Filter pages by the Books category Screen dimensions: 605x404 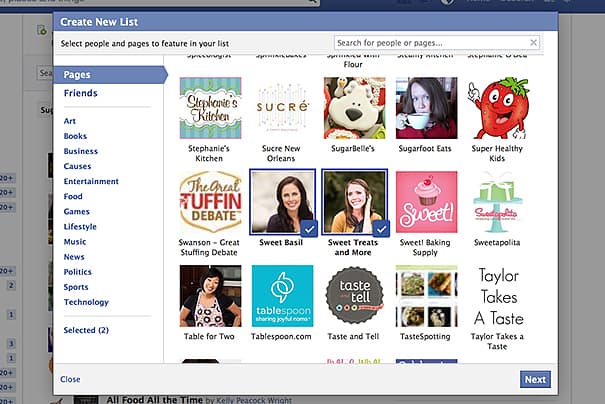coord(75,136)
